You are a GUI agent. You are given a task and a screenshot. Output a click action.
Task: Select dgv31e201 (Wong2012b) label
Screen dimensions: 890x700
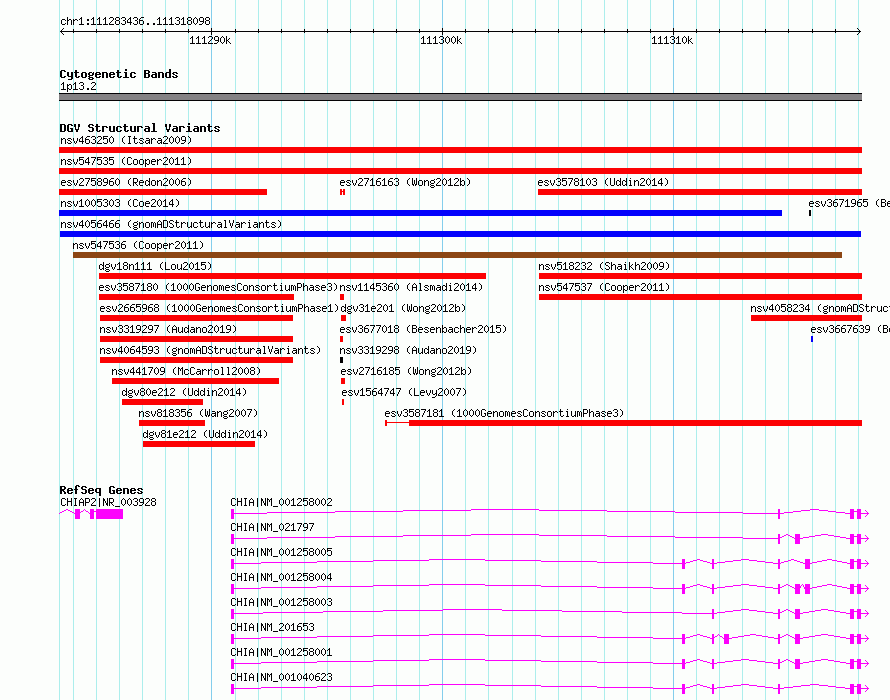pos(403,308)
